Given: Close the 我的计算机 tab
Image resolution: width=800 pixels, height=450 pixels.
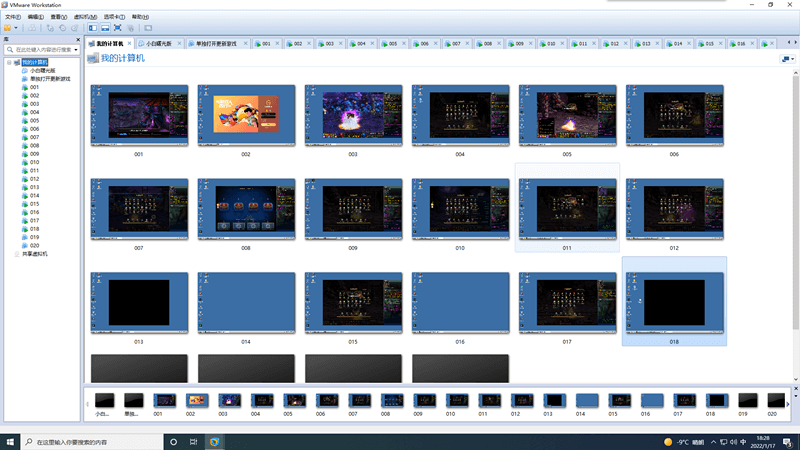Looking at the screenshot, I should (129, 44).
